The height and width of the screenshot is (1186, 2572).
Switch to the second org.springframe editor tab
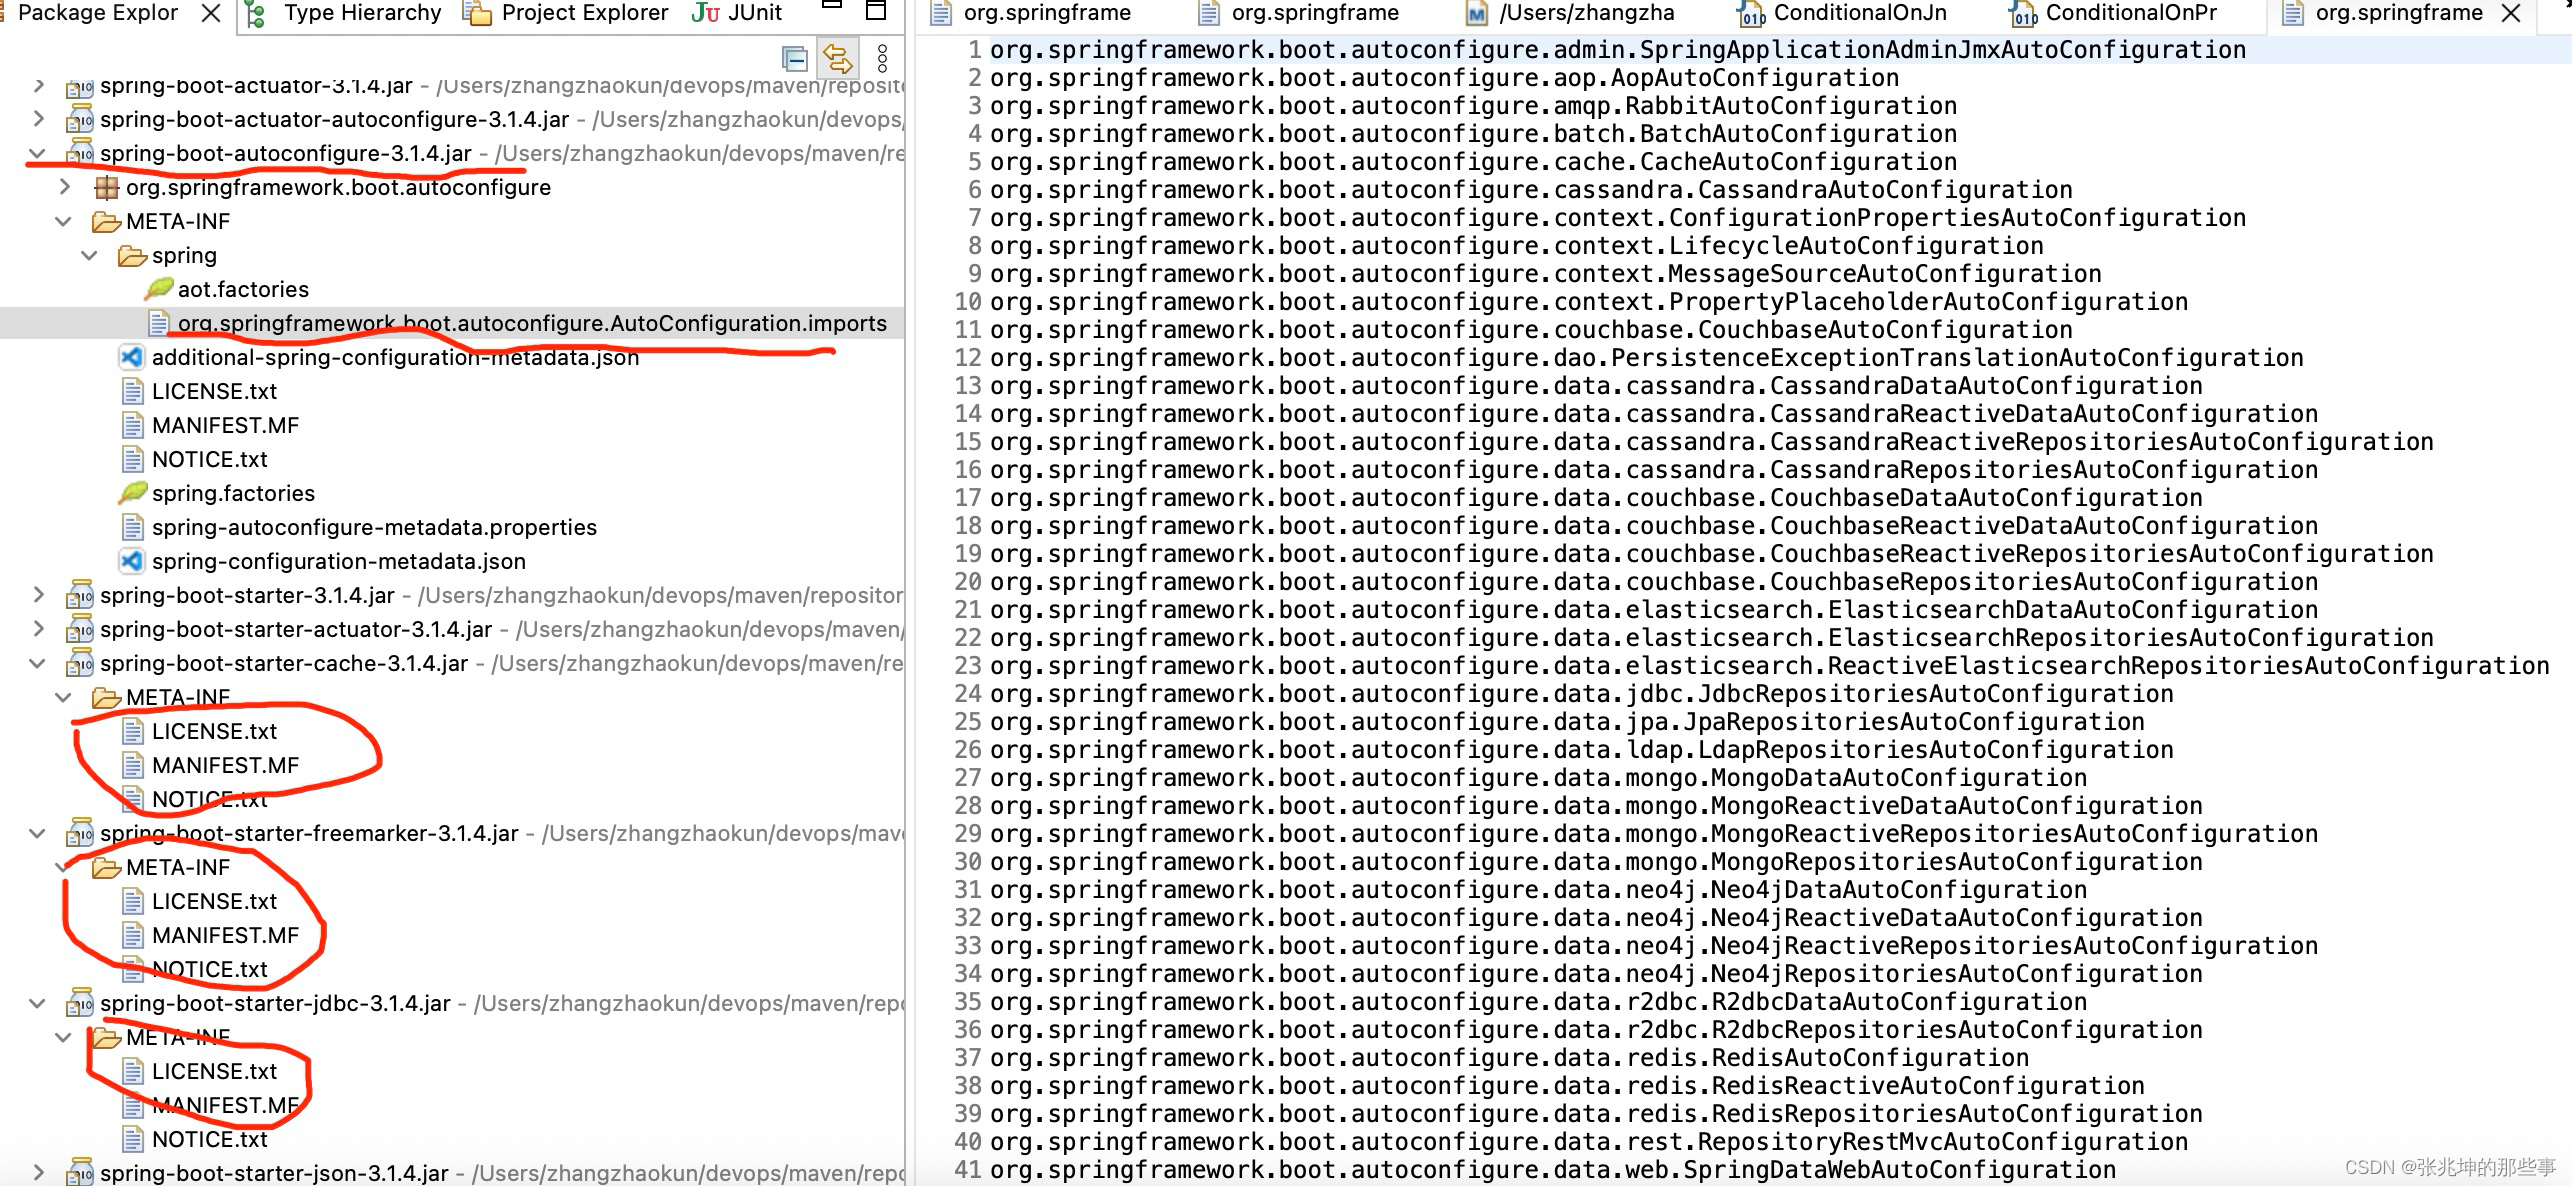point(1314,13)
